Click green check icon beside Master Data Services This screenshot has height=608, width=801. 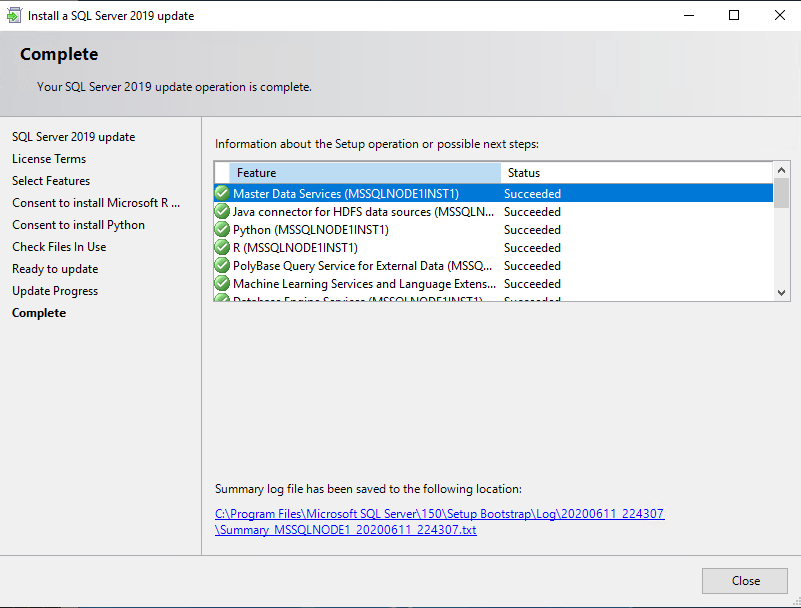(x=222, y=193)
